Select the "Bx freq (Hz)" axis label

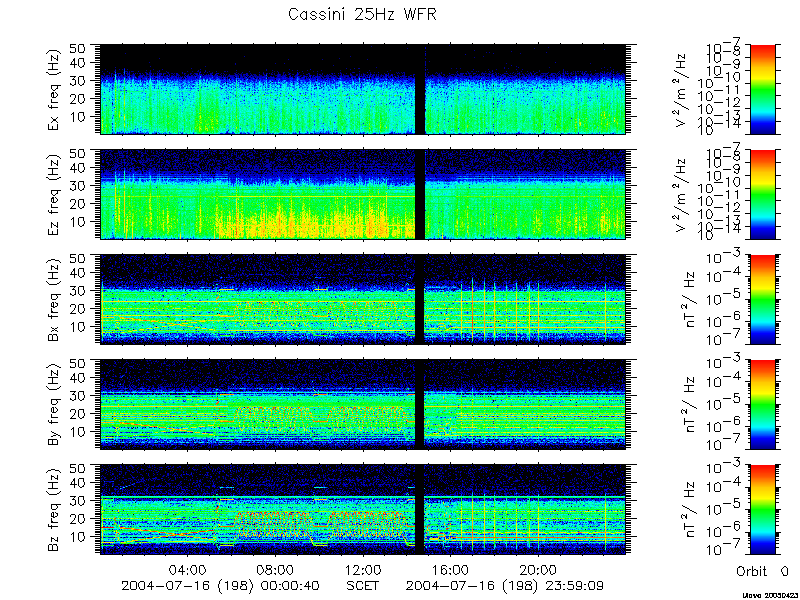coord(54,299)
